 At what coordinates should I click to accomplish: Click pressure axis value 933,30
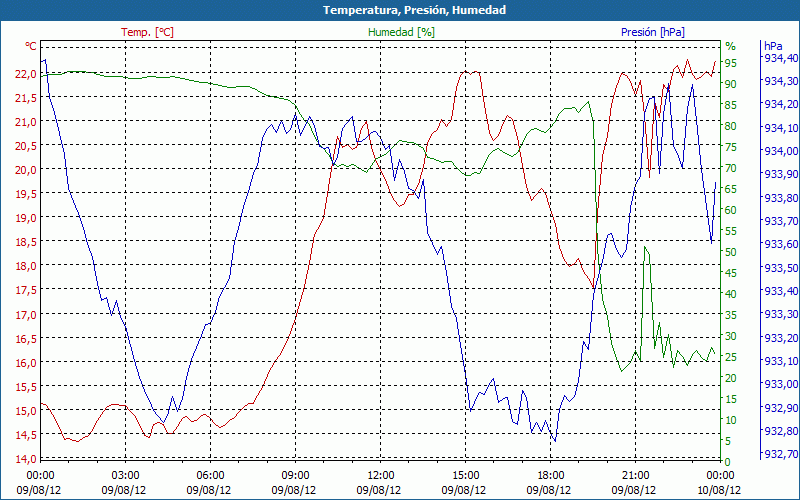[x=780, y=315]
